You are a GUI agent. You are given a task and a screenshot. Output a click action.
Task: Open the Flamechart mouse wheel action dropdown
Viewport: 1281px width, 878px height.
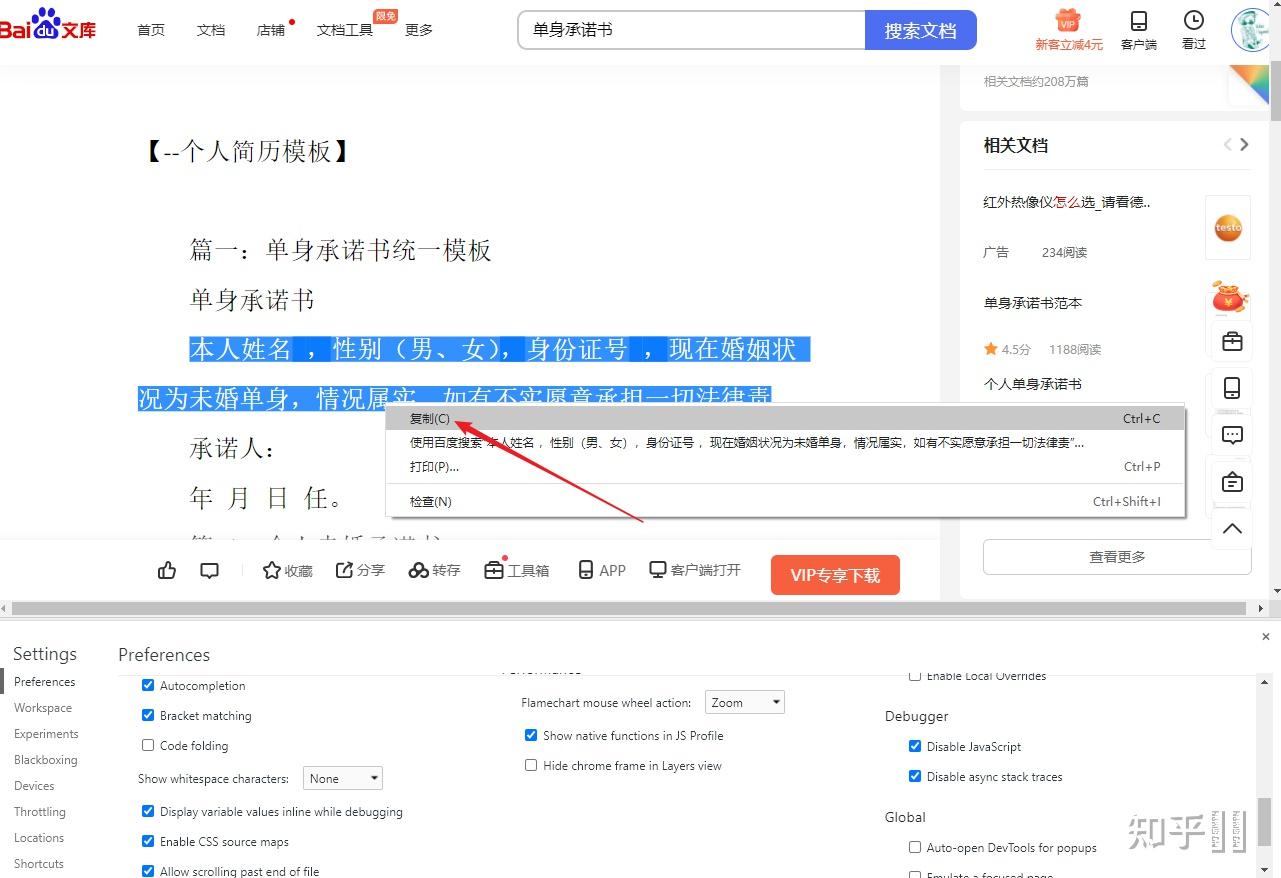(744, 703)
